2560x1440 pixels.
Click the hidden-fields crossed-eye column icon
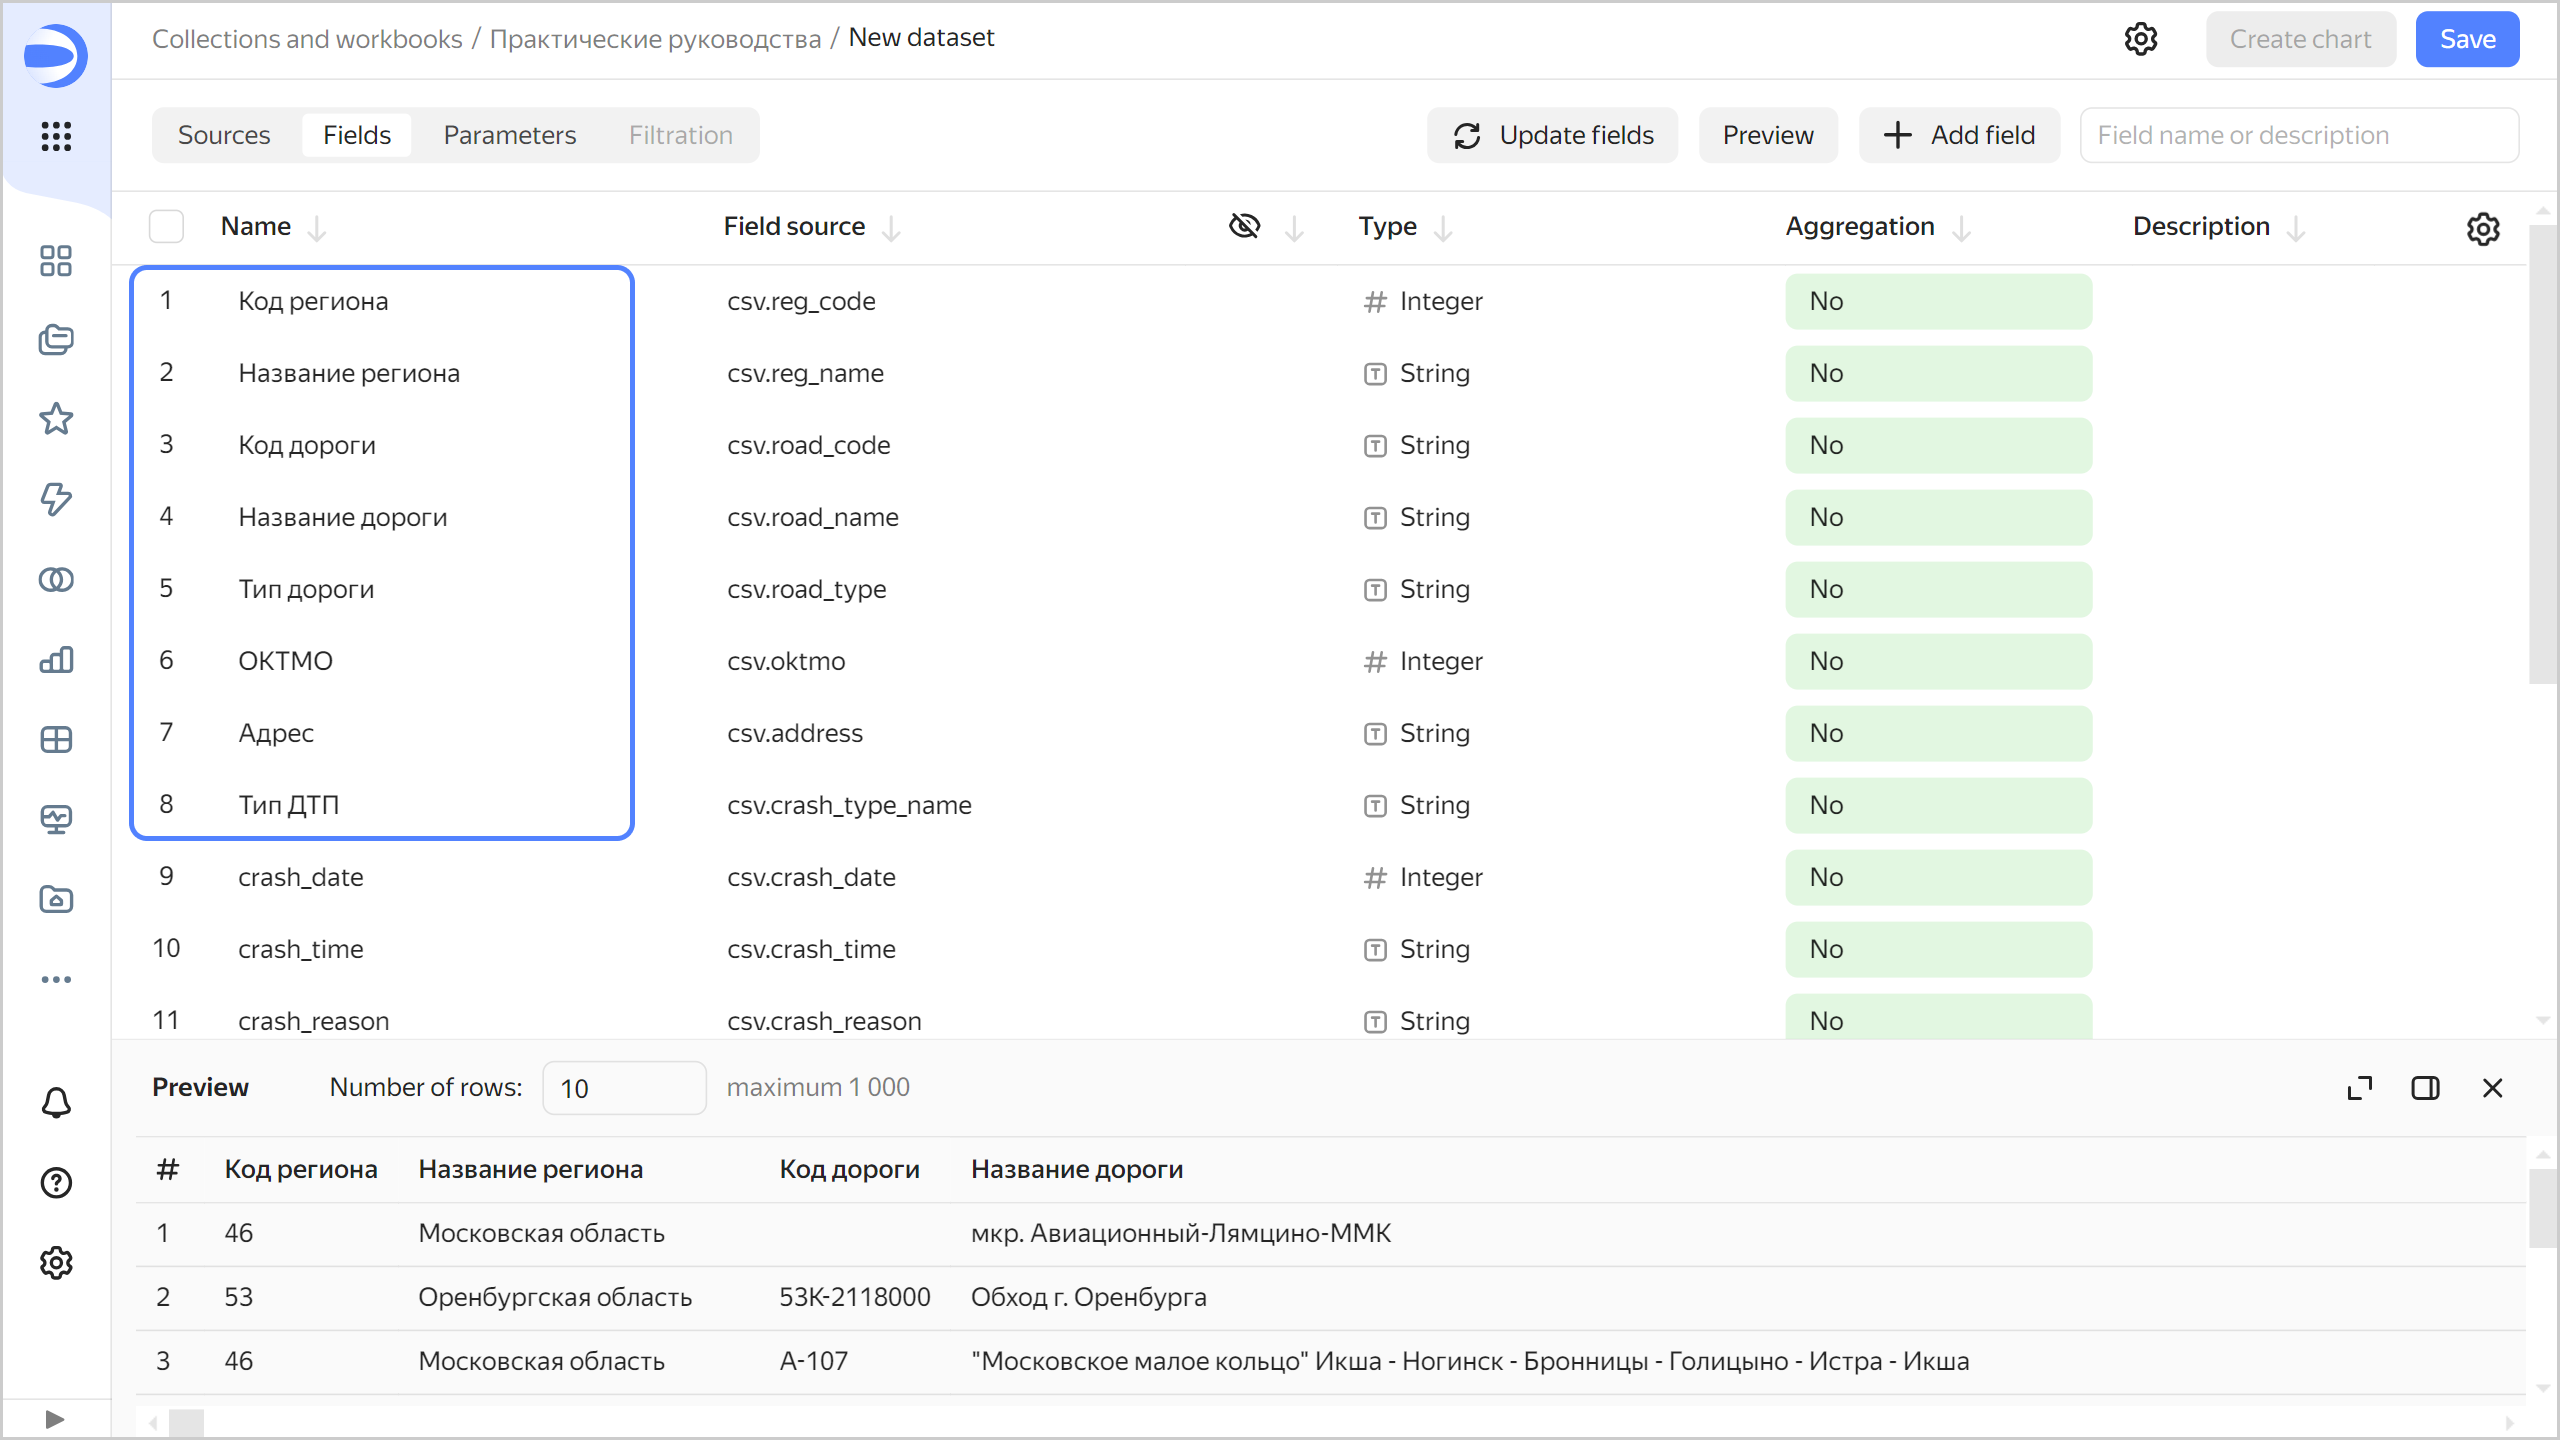pos(1244,226)
